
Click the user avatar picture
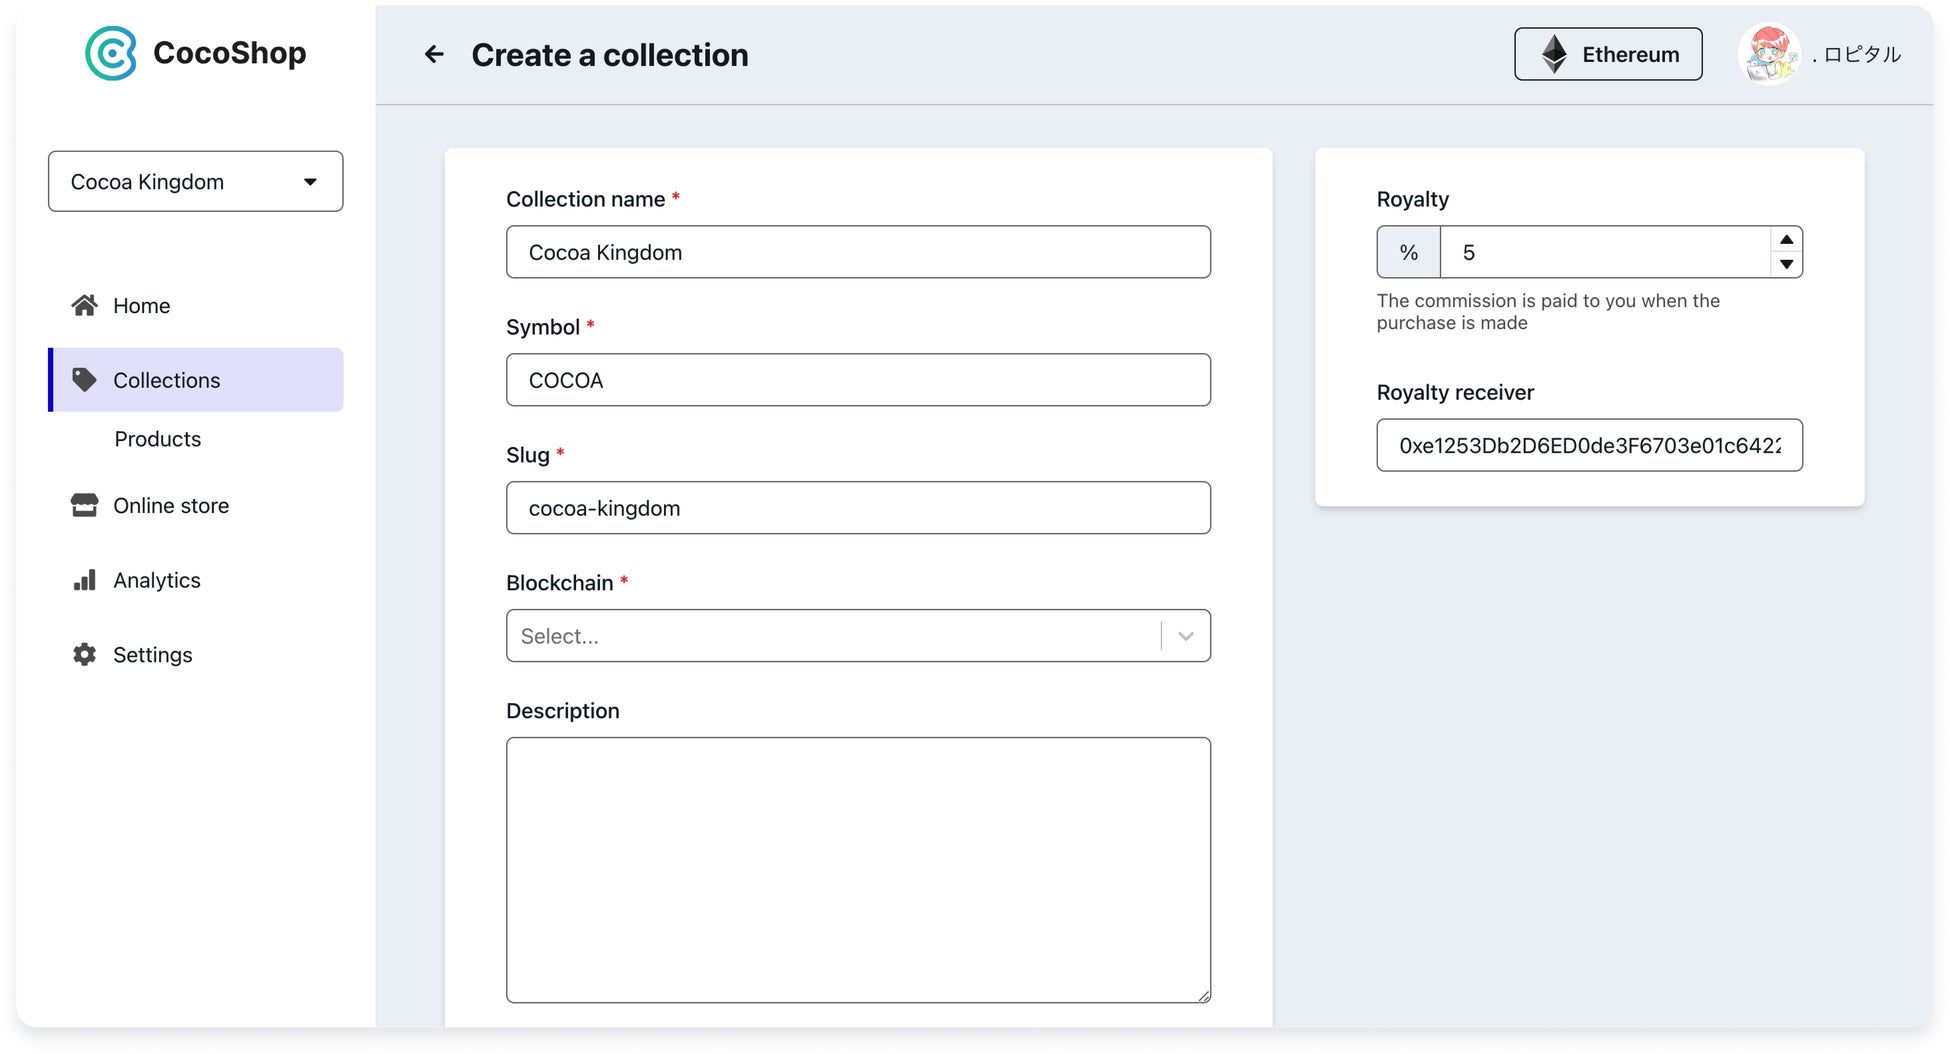[1768, 54]
